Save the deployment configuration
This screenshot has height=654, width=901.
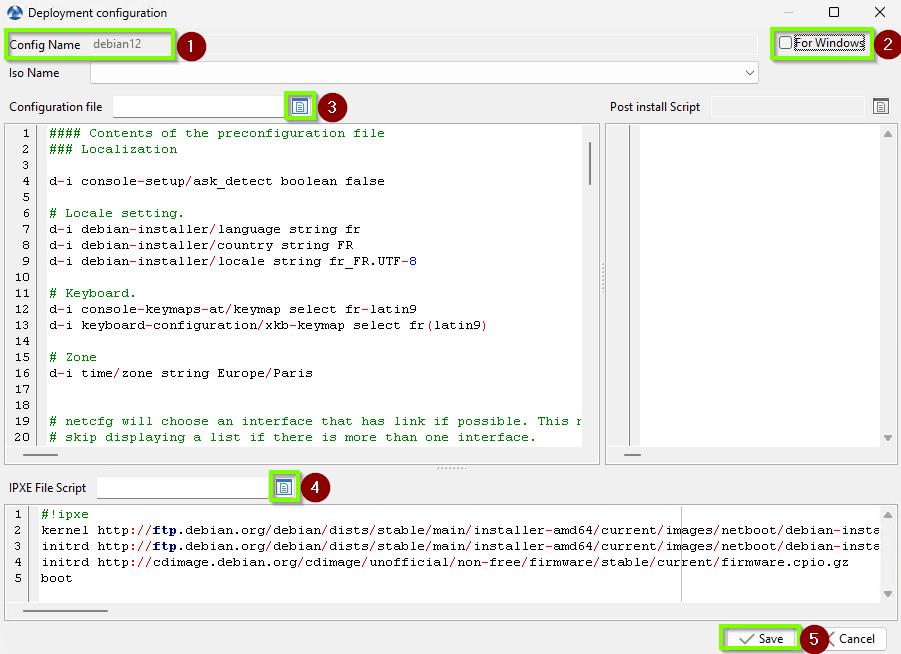pos(760,638)
